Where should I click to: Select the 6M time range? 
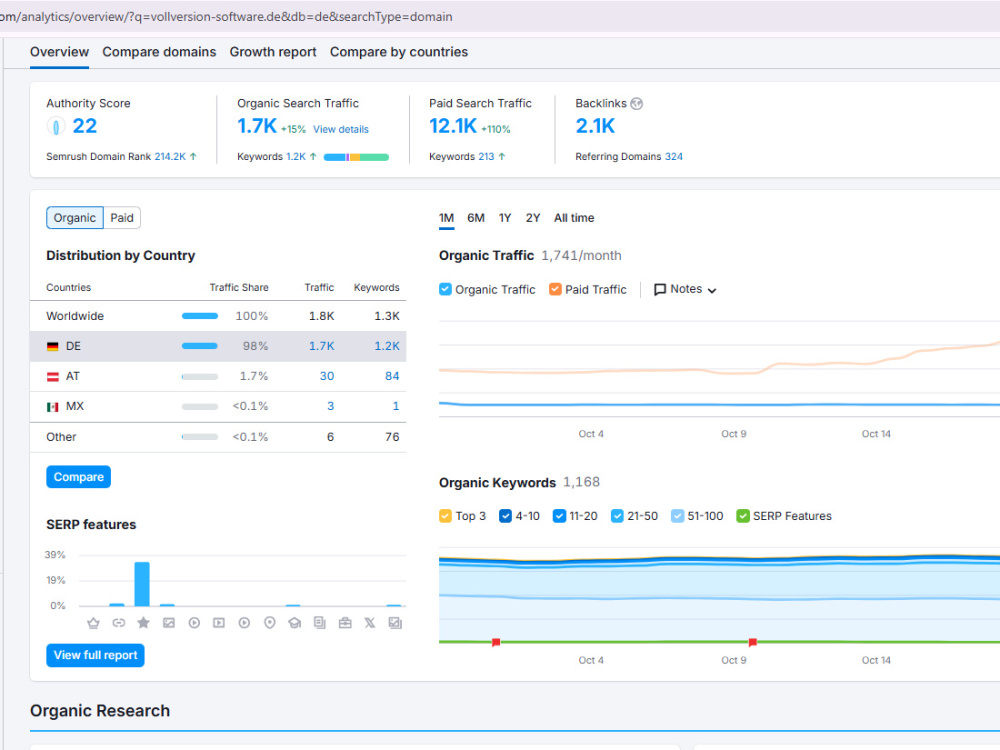(476, 218)
